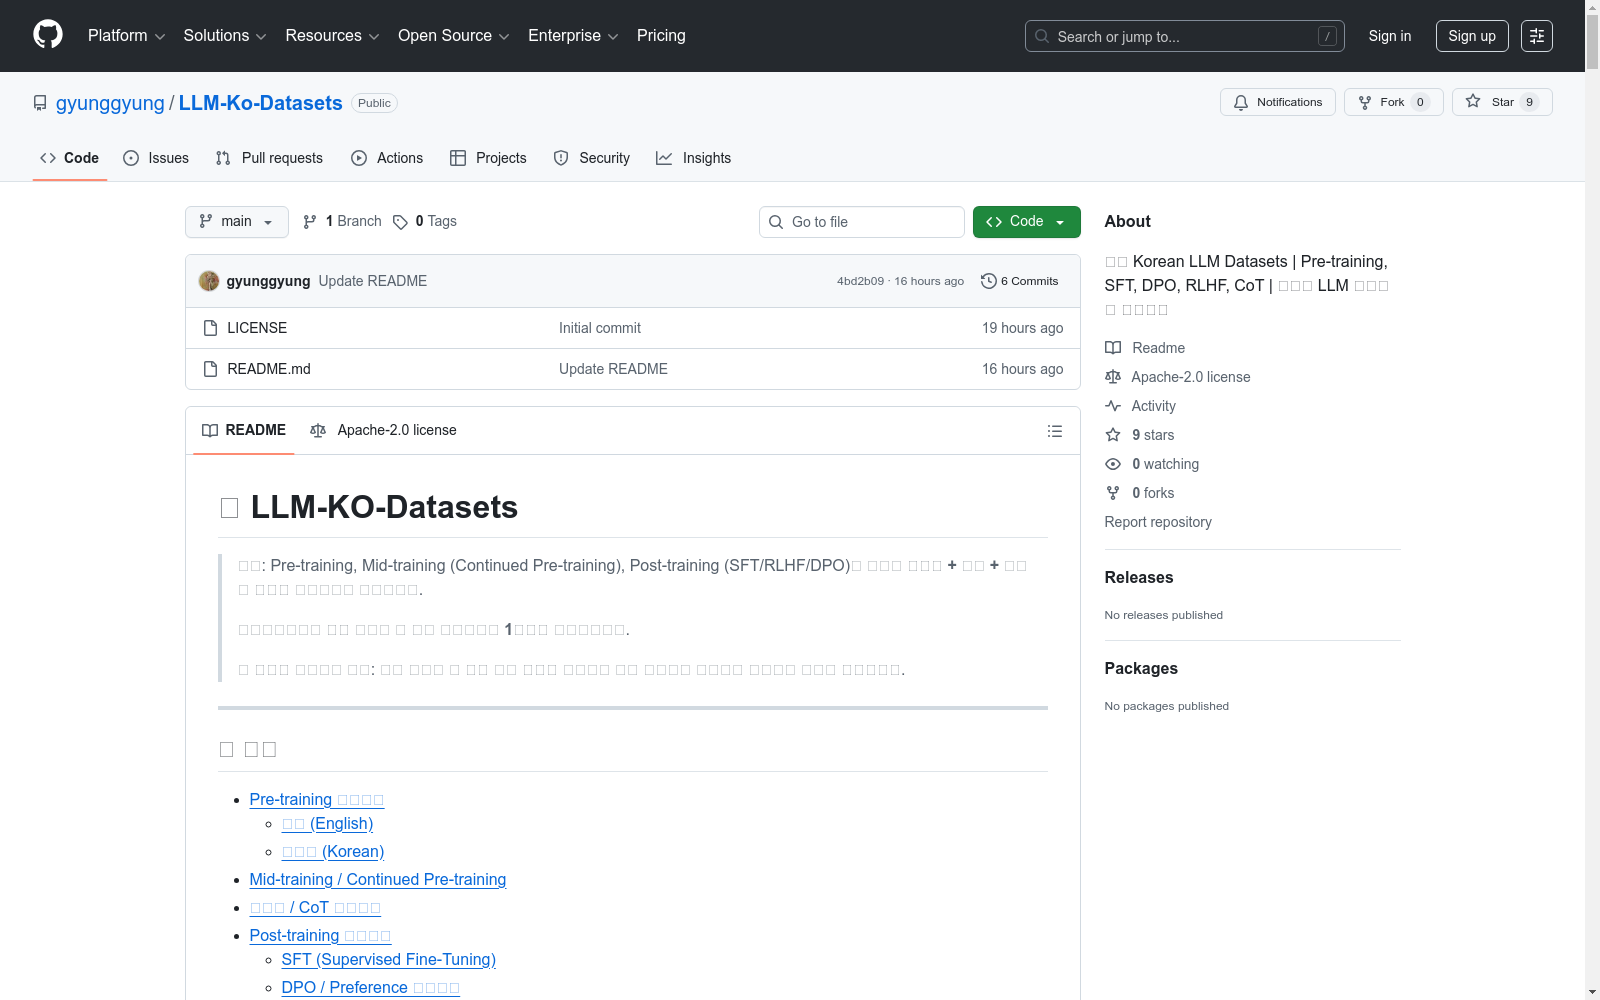Screen dimensions: 1600x1000
Task: Open the LICENSE file
Action: (257, 328)
